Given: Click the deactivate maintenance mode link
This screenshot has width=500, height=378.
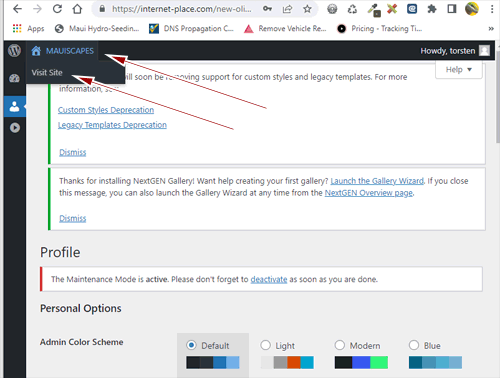Looking at the screenshot, I should 269,279.
